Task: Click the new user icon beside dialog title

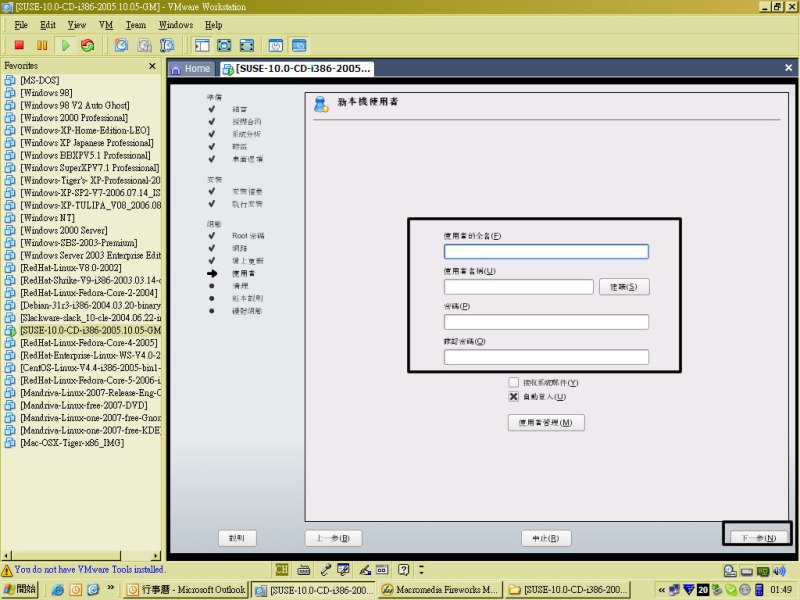Action: coord(321,104)
